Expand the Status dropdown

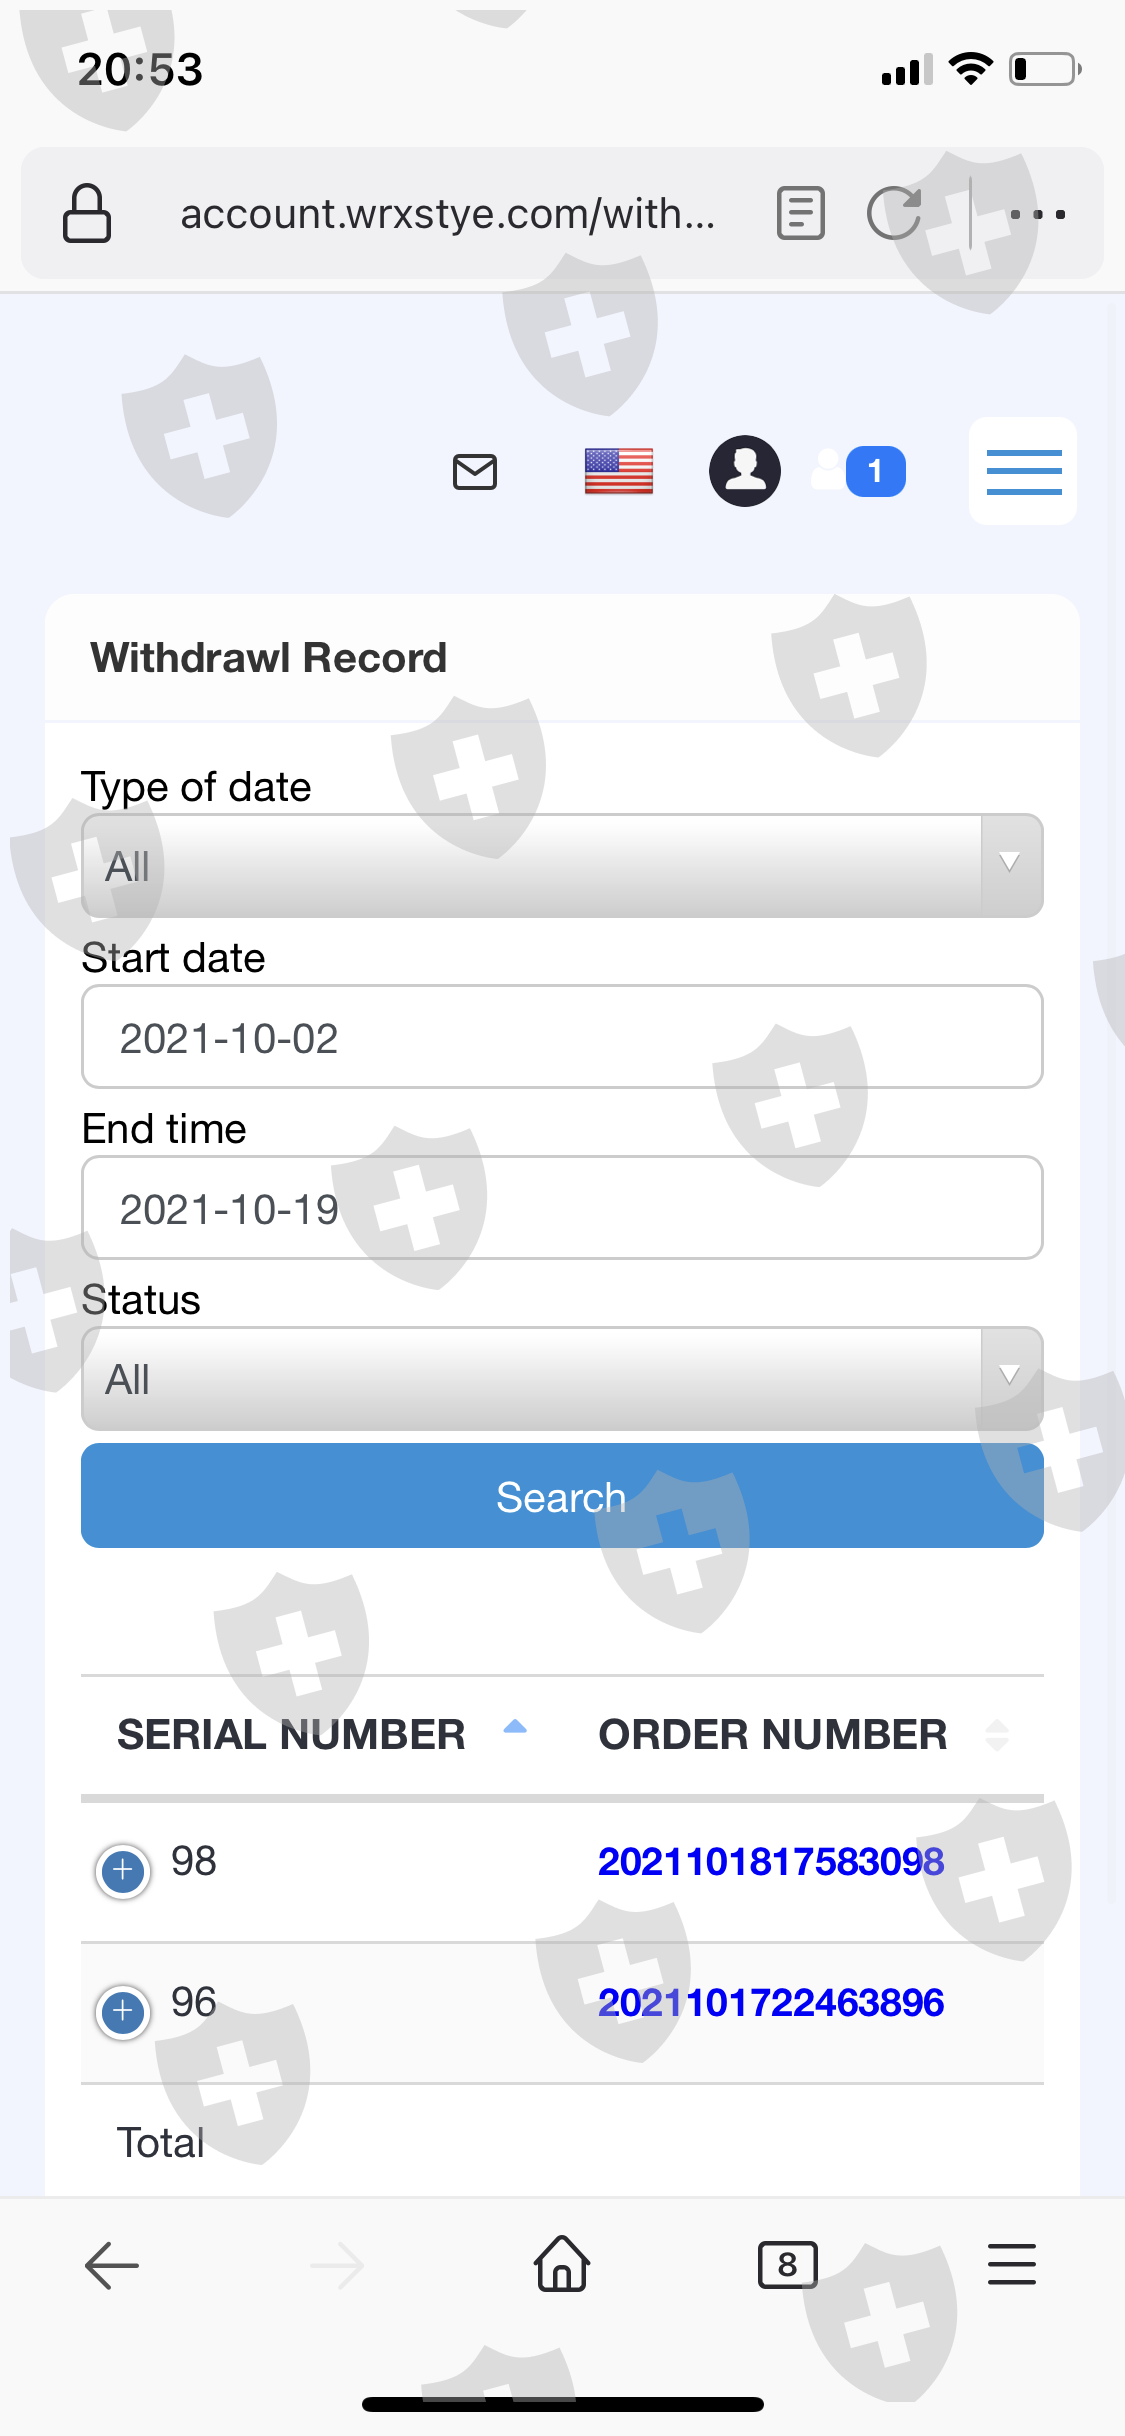pyautogui.click(x=562, y=1379)
